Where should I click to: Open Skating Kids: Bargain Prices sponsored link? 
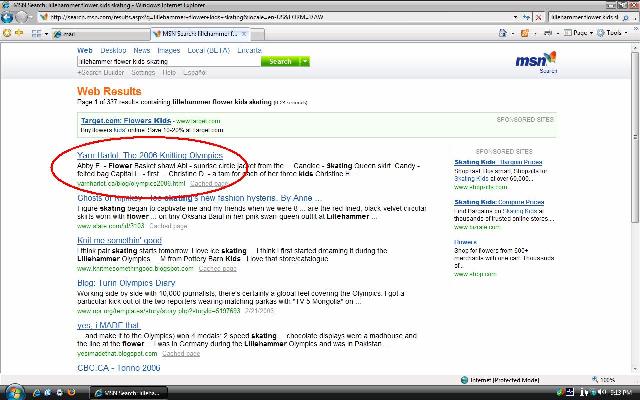click(498, 162)
